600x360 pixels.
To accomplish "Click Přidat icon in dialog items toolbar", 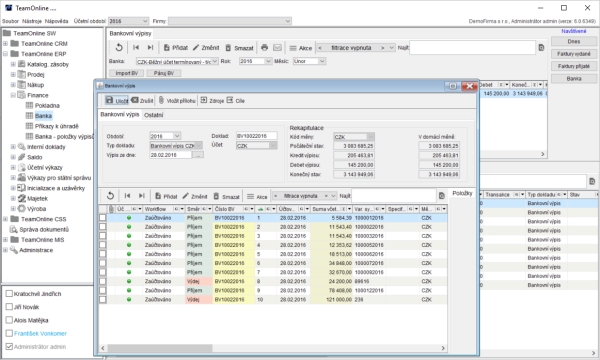I will [x=158, y=196].
